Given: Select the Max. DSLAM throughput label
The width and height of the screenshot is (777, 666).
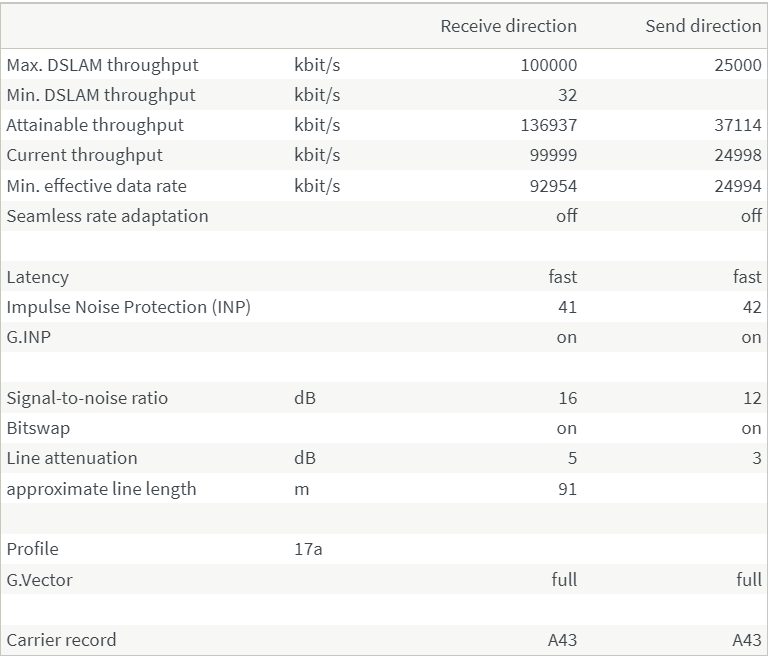Looking at the screenshot, I should [102, 65].
